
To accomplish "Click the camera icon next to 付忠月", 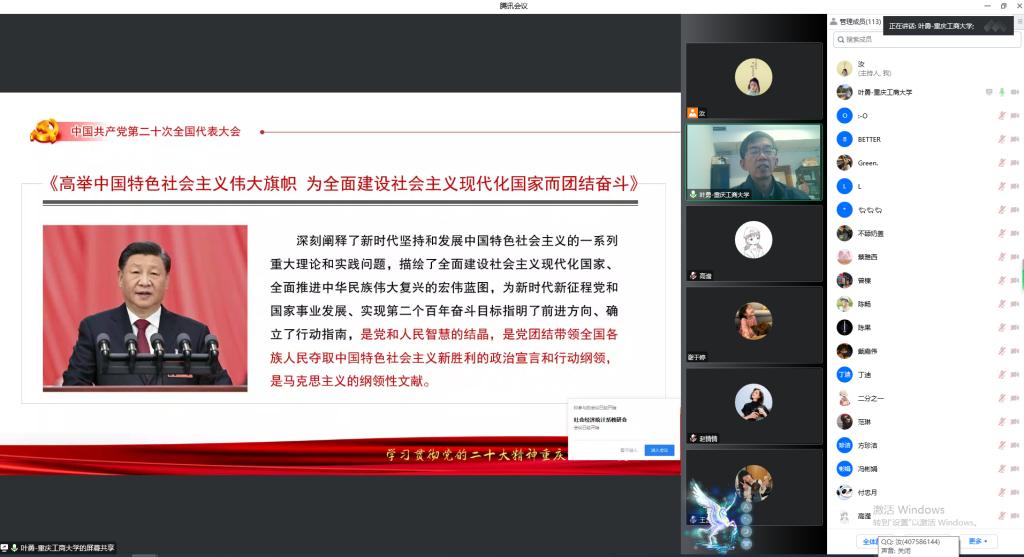I will (1014, 492).
